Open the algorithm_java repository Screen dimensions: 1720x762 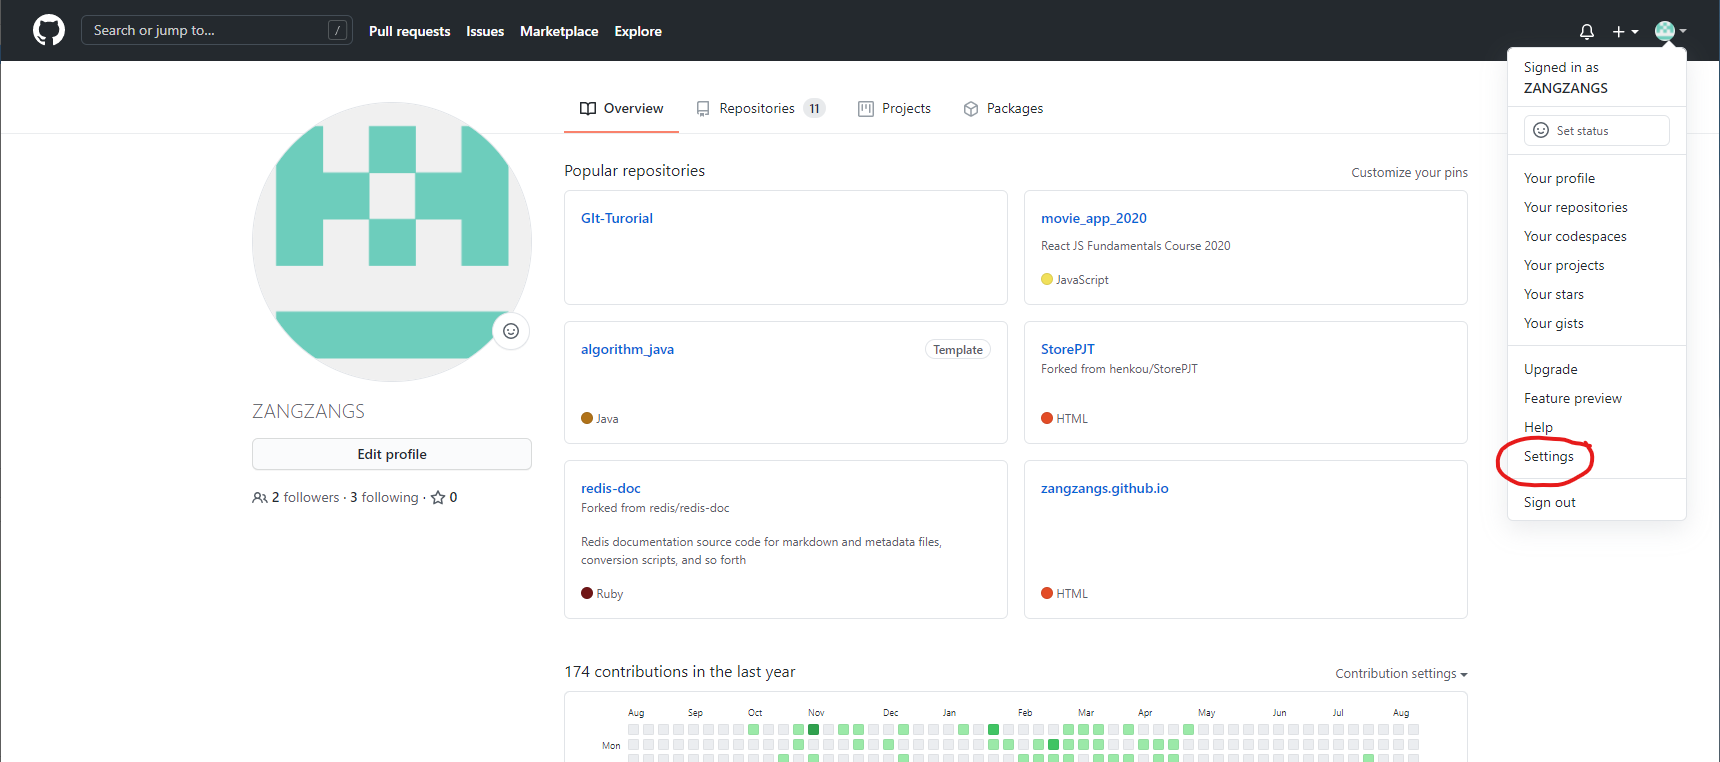pos(627,349)
